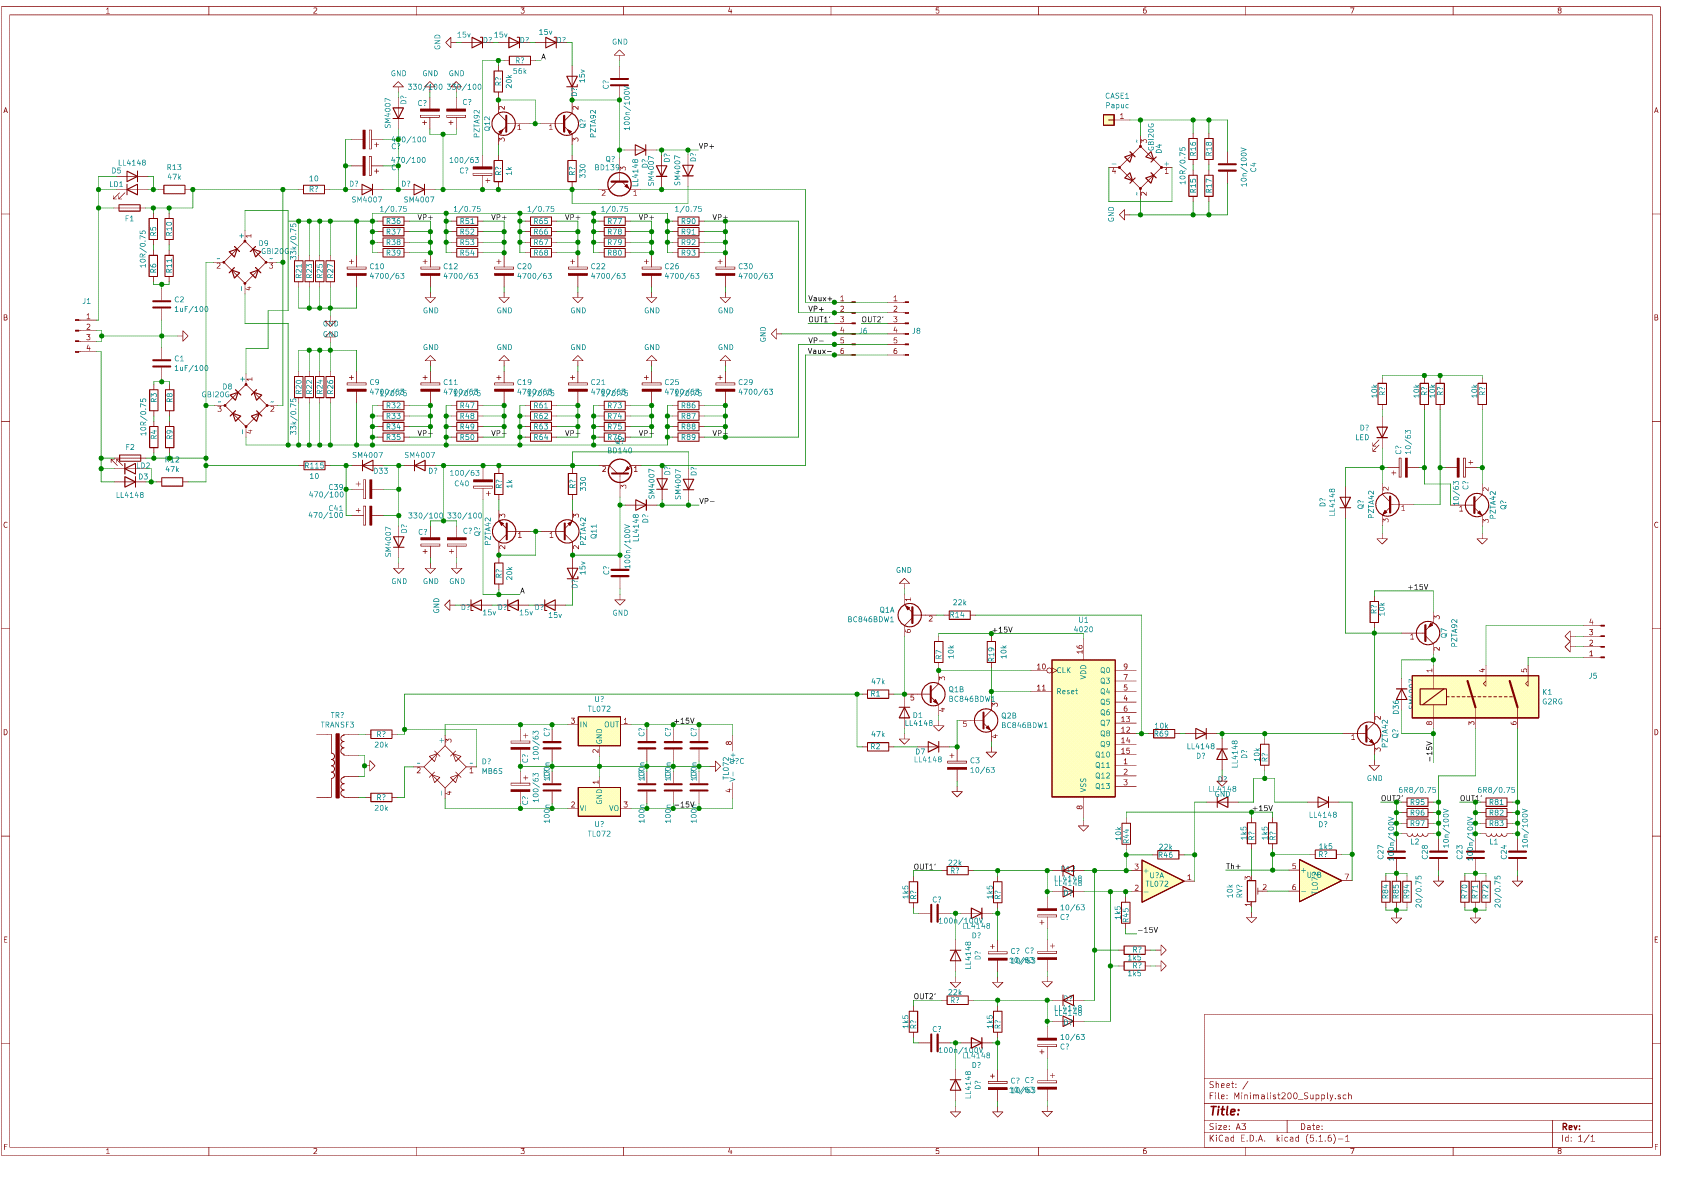The height and width of the screenshot is (1177, 1700).
Task: Click the Reset pin of U1
Action: 1061,691
